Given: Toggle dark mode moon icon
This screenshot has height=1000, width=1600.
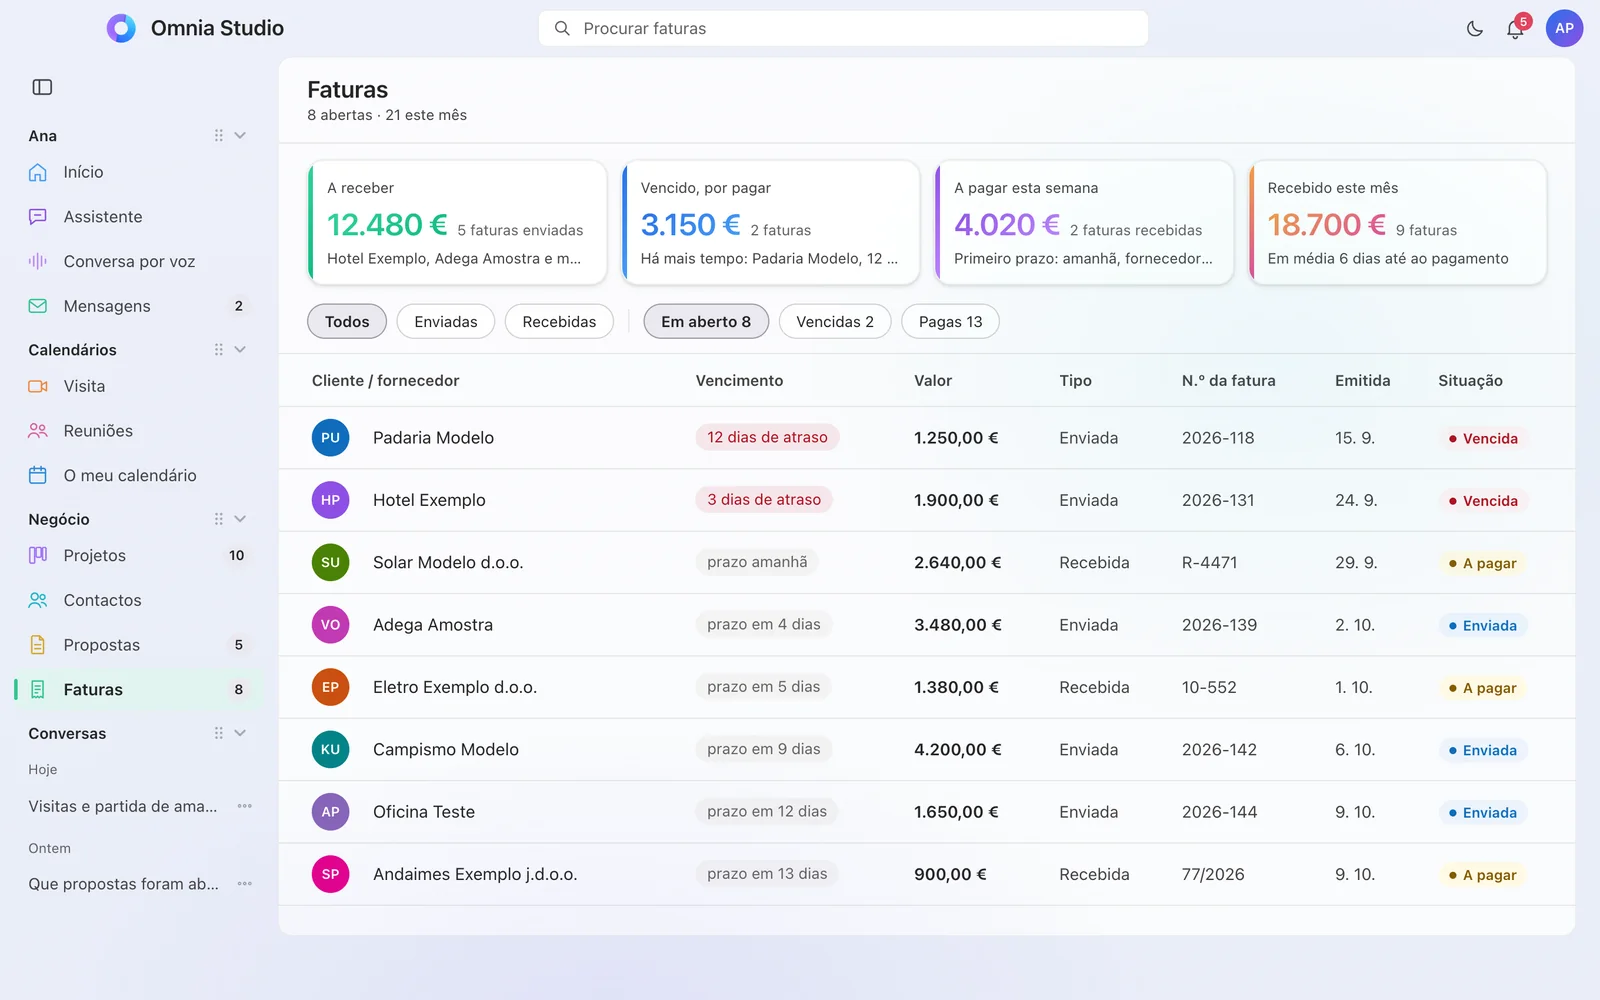Looking at the screenshot, I should coord(1474,29).
